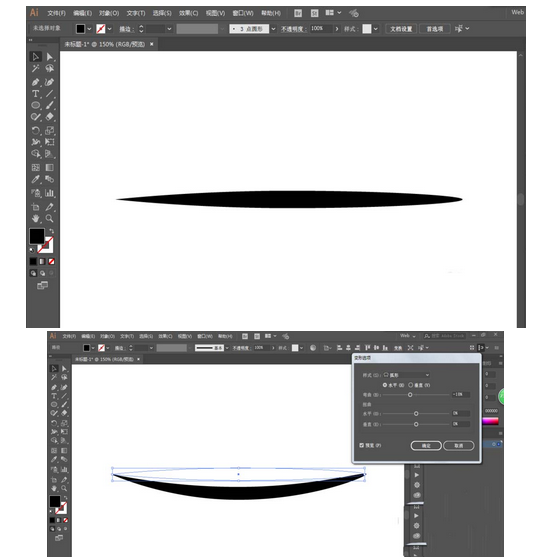Open the 3 点圆形 brush dropdown
The height and width of the screenshot is (560, 533).
pyautogui.click(x=273, y=29)
